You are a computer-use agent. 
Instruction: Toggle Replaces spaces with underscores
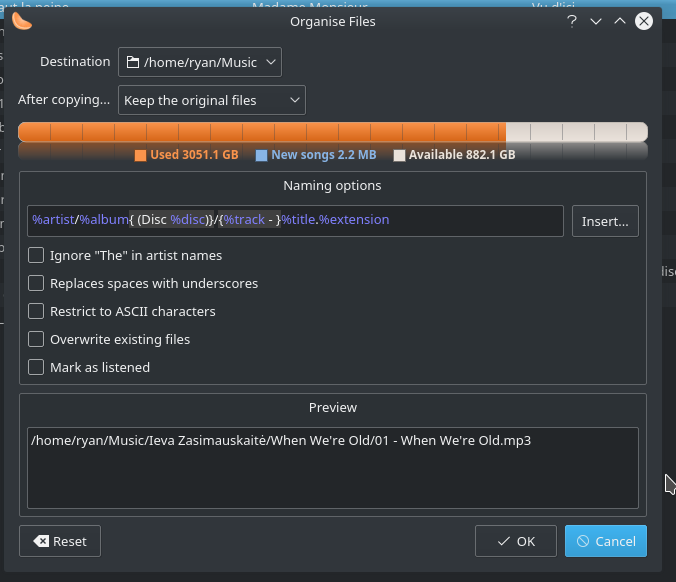[x=36, y=283]
